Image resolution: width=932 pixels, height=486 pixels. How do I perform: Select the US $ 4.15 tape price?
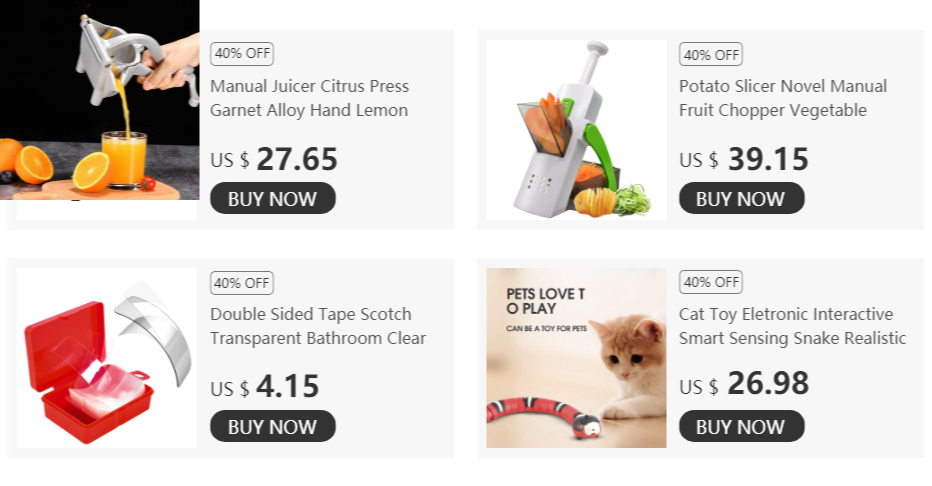pos(265,387)
